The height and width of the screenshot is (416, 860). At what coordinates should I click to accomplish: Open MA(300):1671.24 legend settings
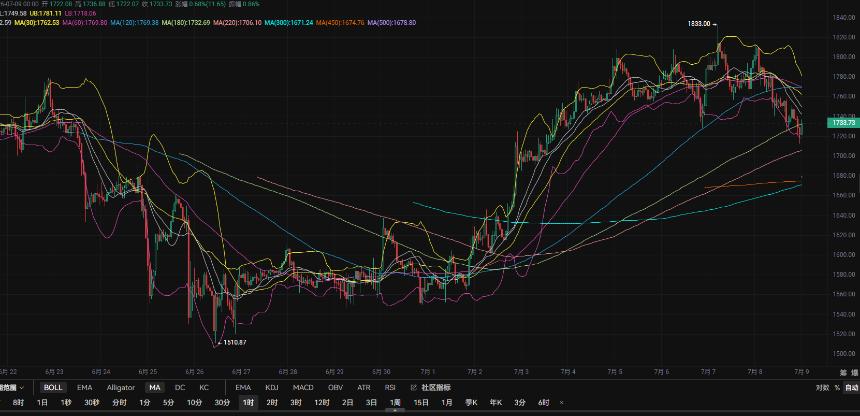tap(288, 23)
